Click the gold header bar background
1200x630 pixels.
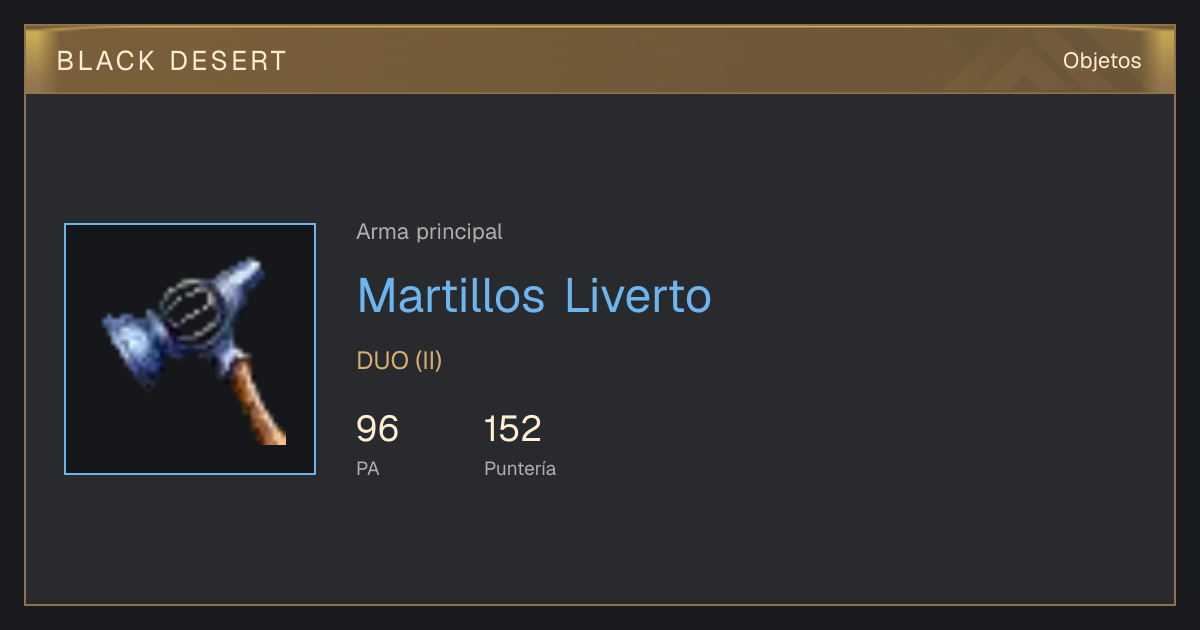point(600,60)
